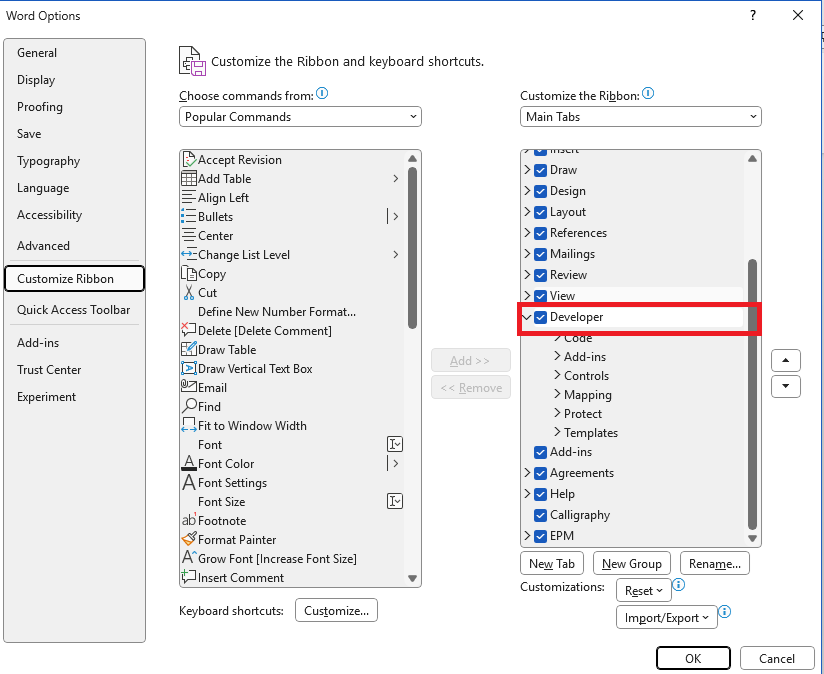The height and width of the screenshot is (674, 824).
Task: Switch to the Quick Access Toolbar category
Action: pos(74,310)
